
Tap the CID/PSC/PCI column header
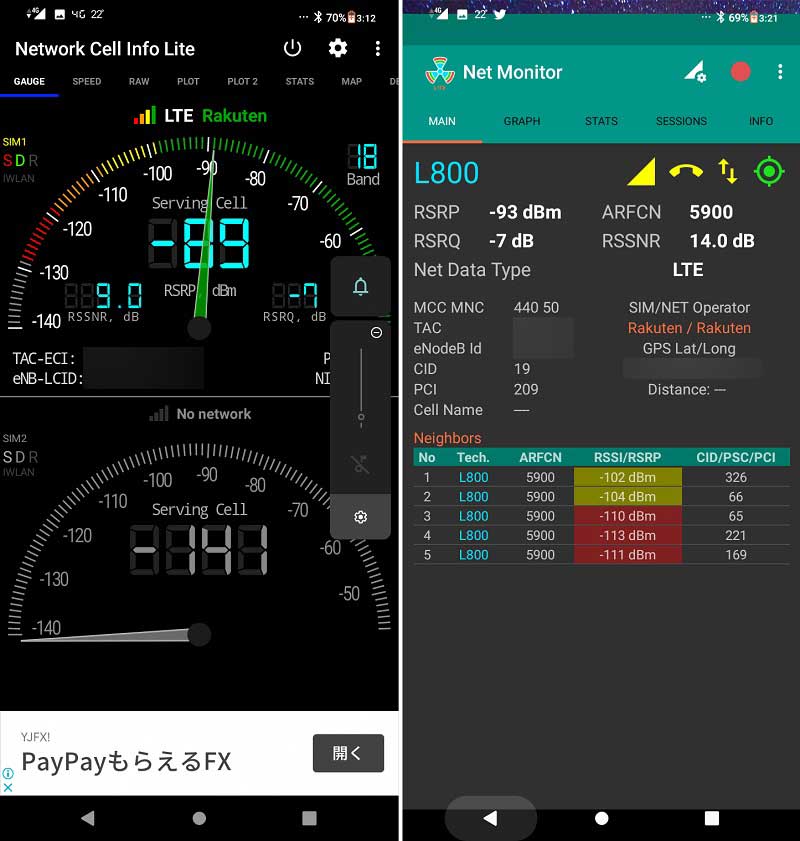(x=736, y=458)
